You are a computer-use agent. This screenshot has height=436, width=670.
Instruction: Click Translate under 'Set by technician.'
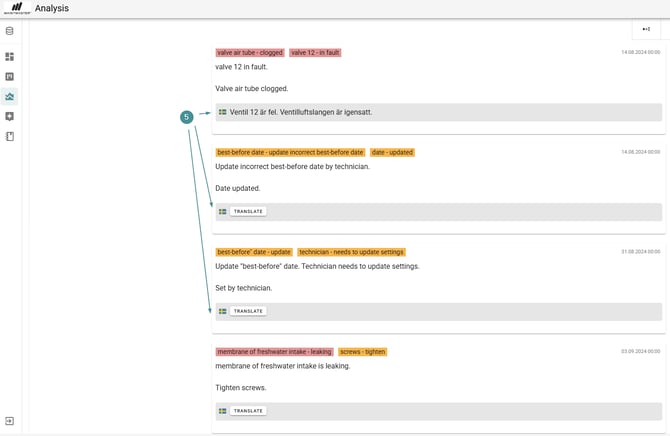[x=248, y=311]
